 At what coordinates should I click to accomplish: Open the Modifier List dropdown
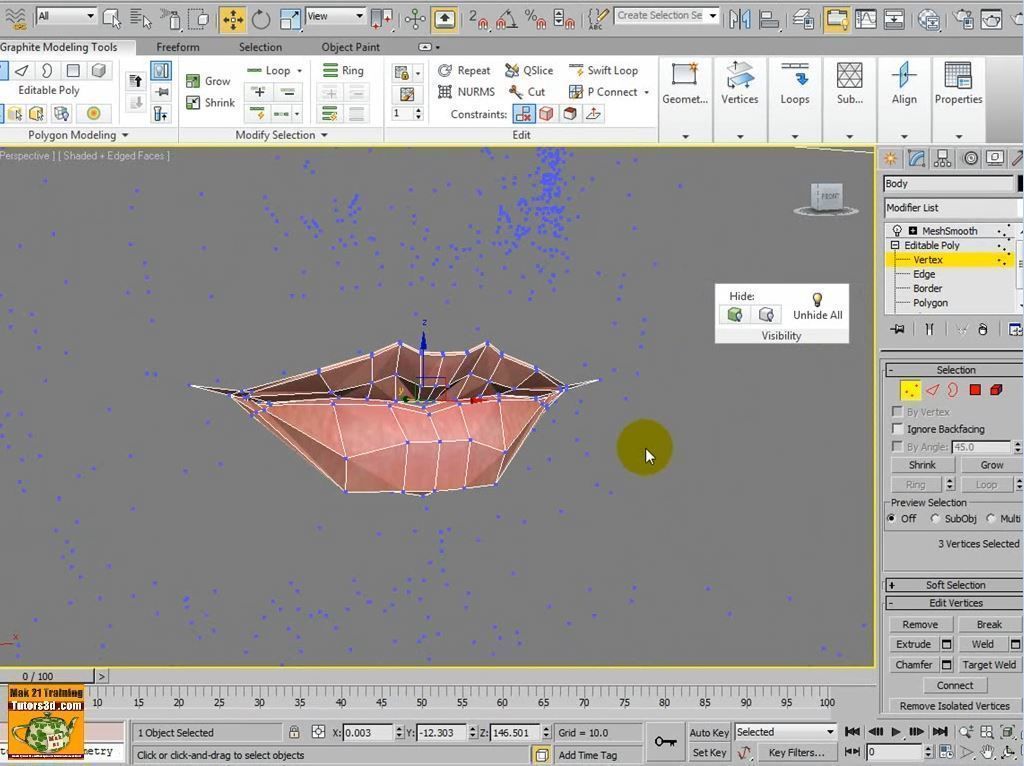pos(950,207)
